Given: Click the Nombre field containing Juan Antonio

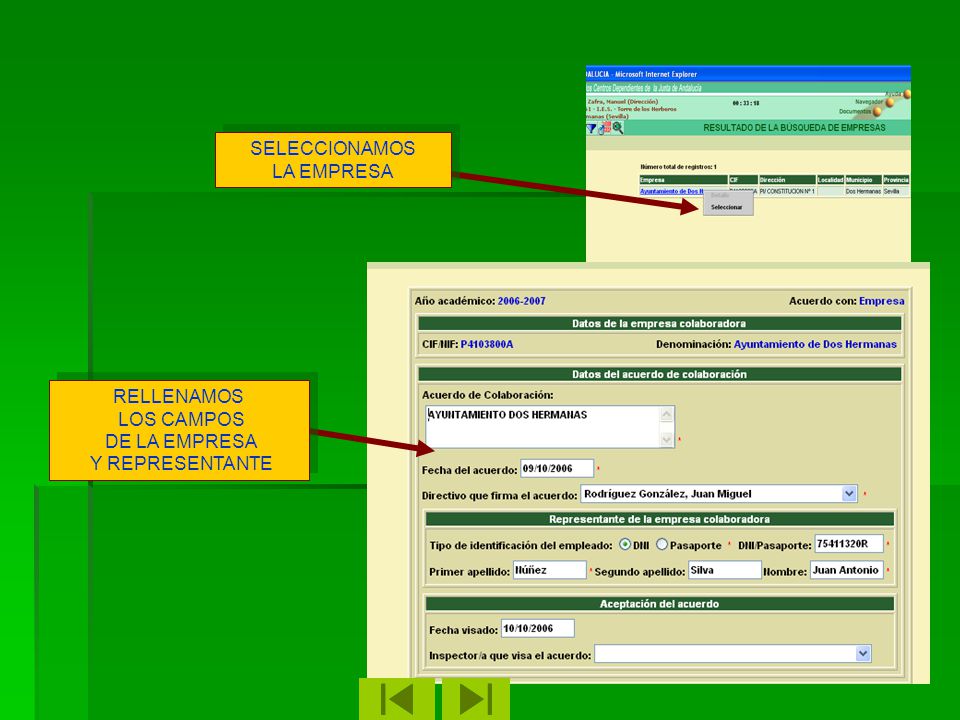Looking at the screenshot, I should pyautogui.click(x=847, y=570).
